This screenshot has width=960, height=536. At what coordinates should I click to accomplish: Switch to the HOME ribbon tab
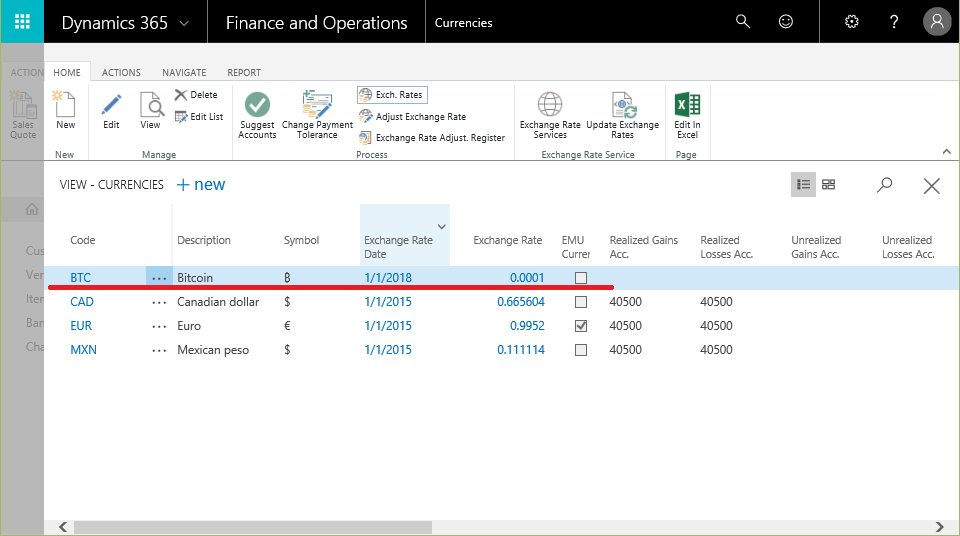point(67,72)
